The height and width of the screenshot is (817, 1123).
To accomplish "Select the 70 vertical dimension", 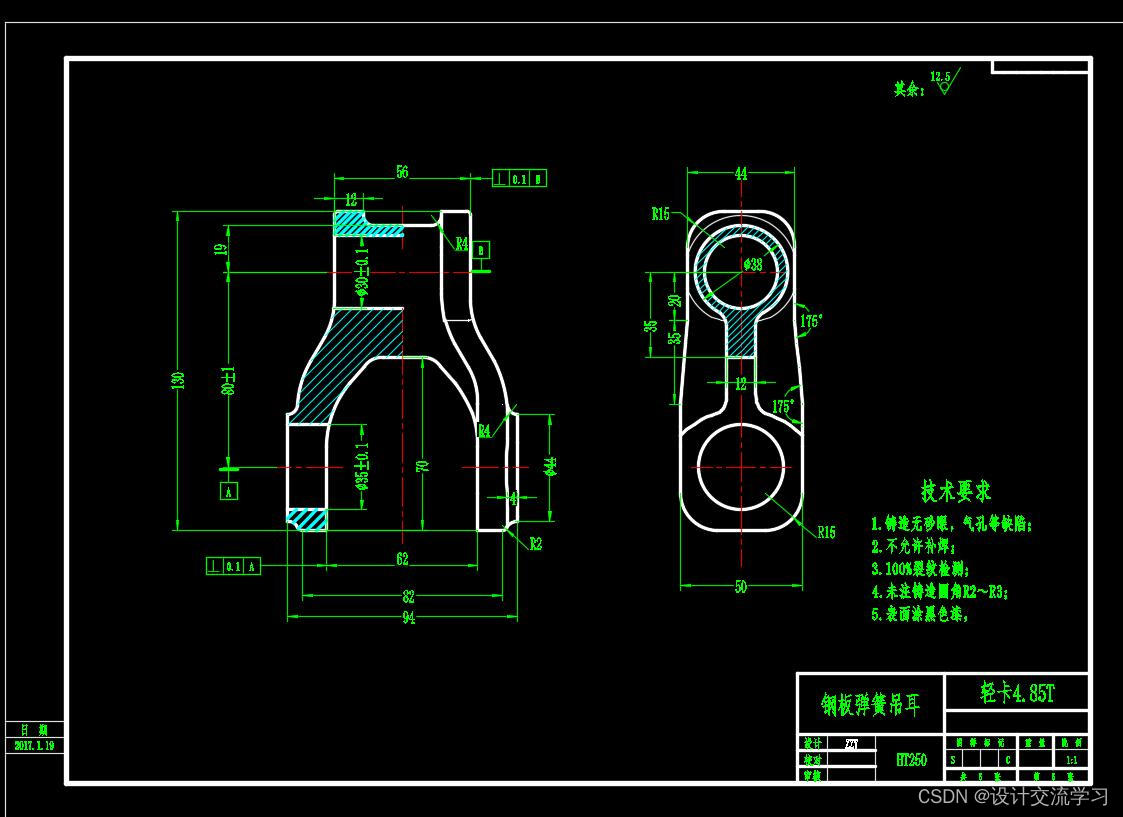I will [423, 466].
